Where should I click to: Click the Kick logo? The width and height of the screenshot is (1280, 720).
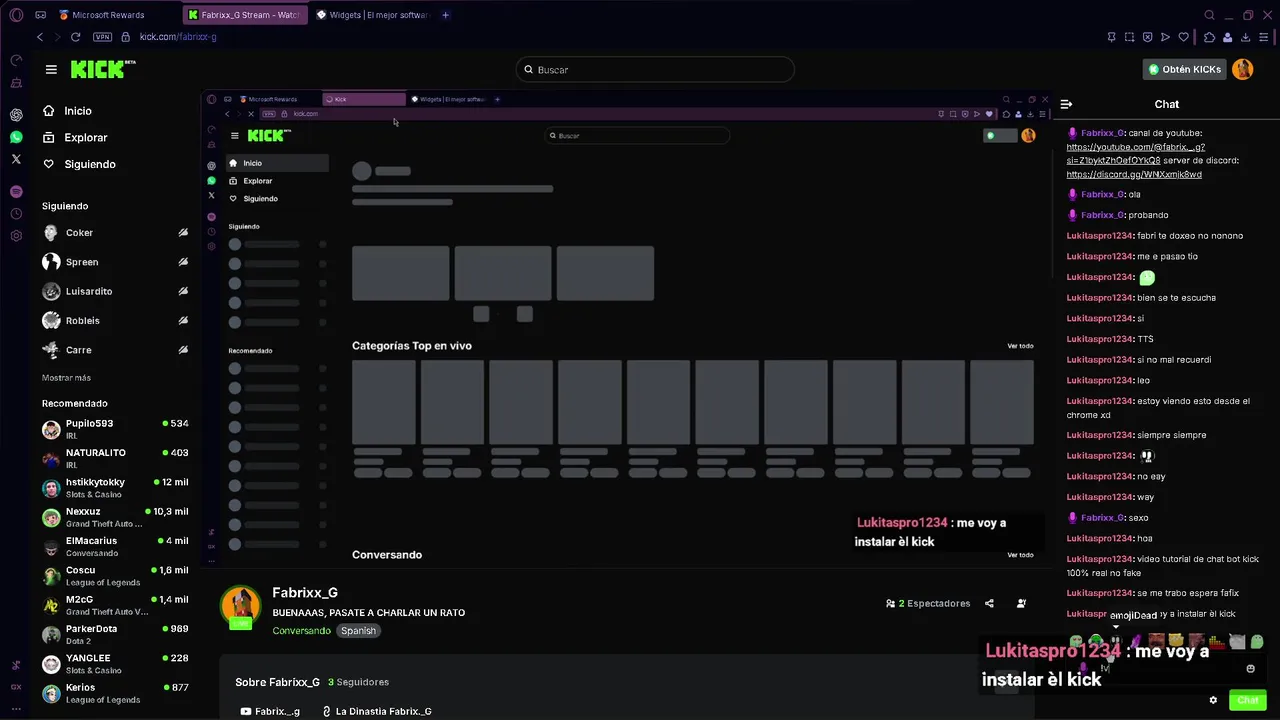click(x=102, y=69)
